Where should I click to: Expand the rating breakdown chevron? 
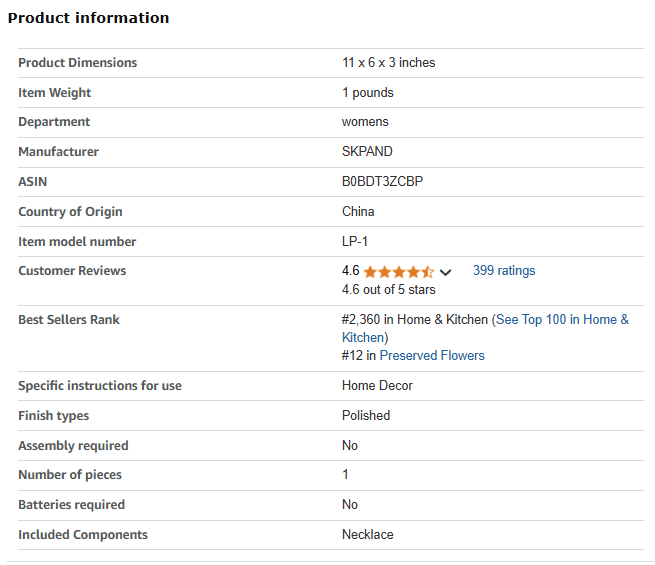[x=446, y=273]
